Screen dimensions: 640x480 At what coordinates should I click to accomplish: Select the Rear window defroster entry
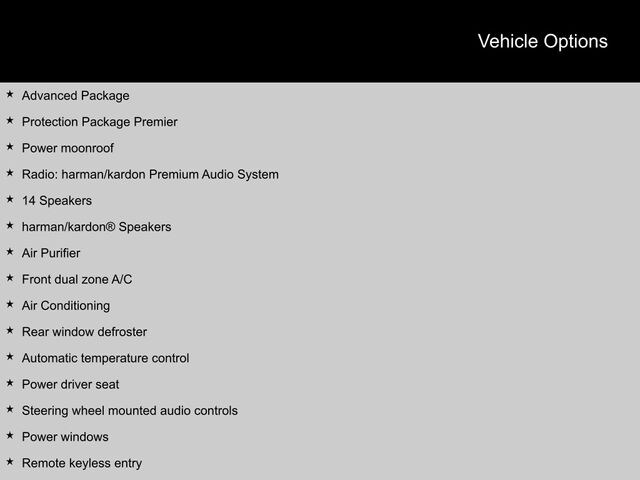tap(84, 332)
